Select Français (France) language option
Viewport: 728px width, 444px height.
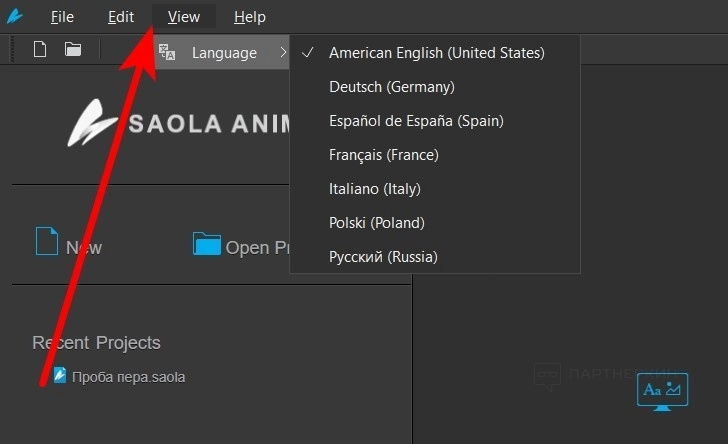(383, 155)
